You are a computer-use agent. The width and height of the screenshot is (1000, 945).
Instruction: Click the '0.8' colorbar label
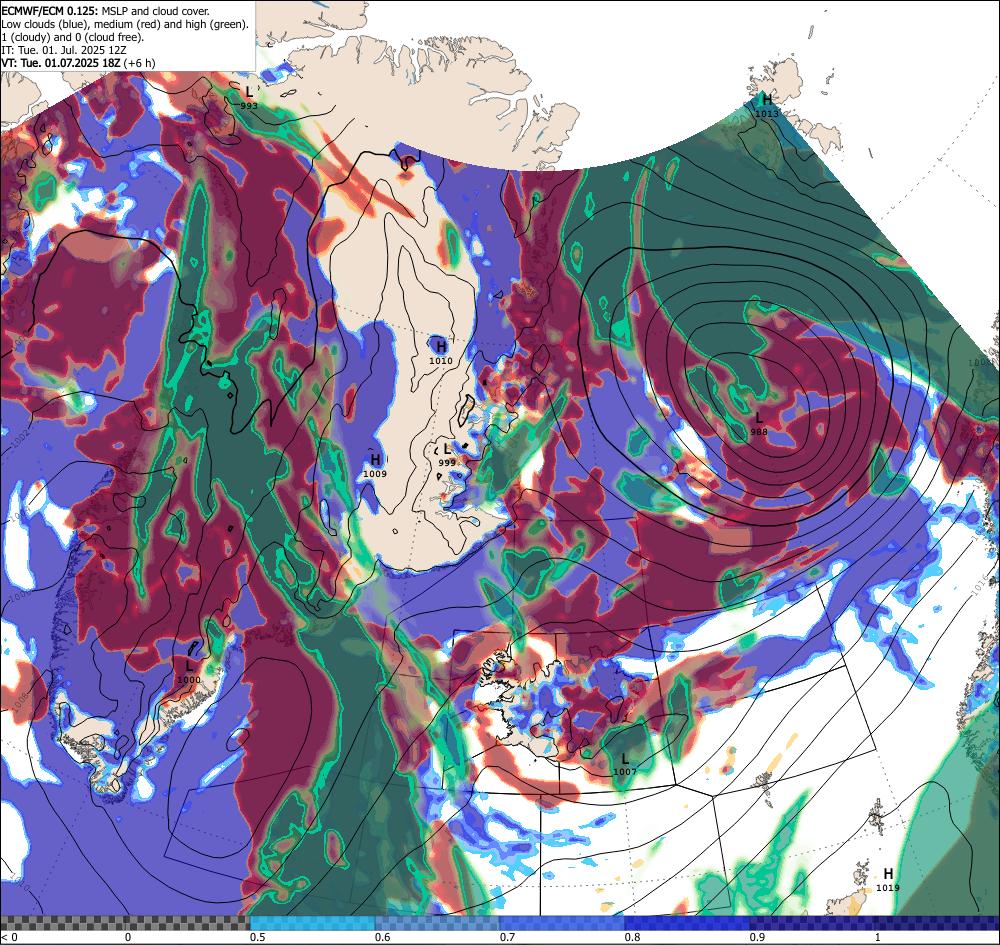(632, 937)
